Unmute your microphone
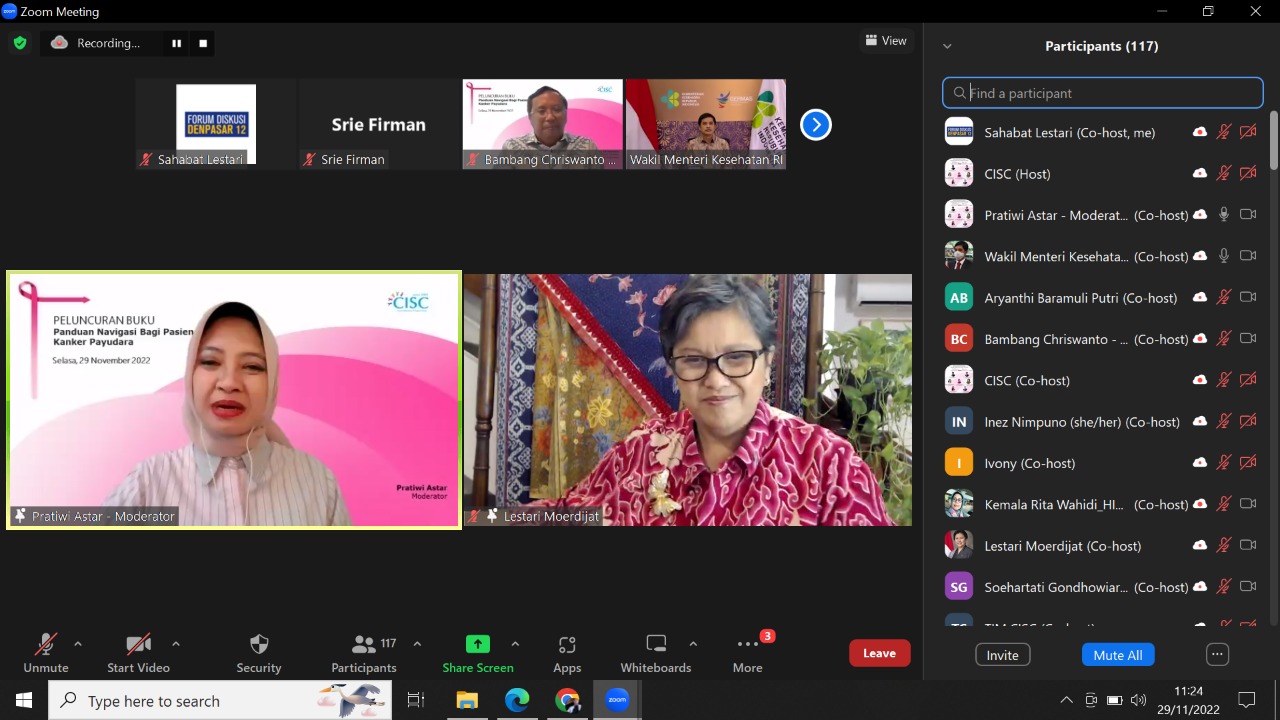Image resolution: width=1280 pixels, height=720 pixels. tap(46, 653)
